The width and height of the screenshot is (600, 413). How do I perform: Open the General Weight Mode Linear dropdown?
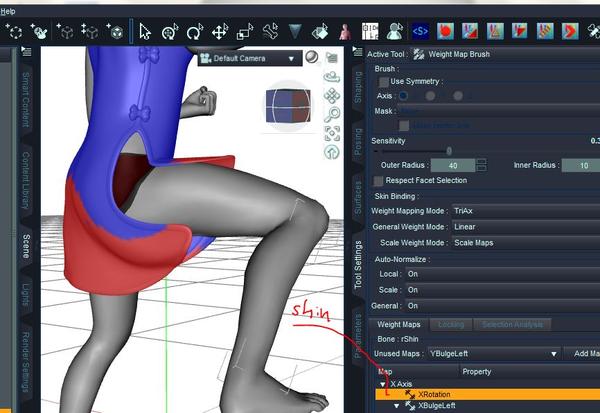pyautogui.click(x=526, y=227)
